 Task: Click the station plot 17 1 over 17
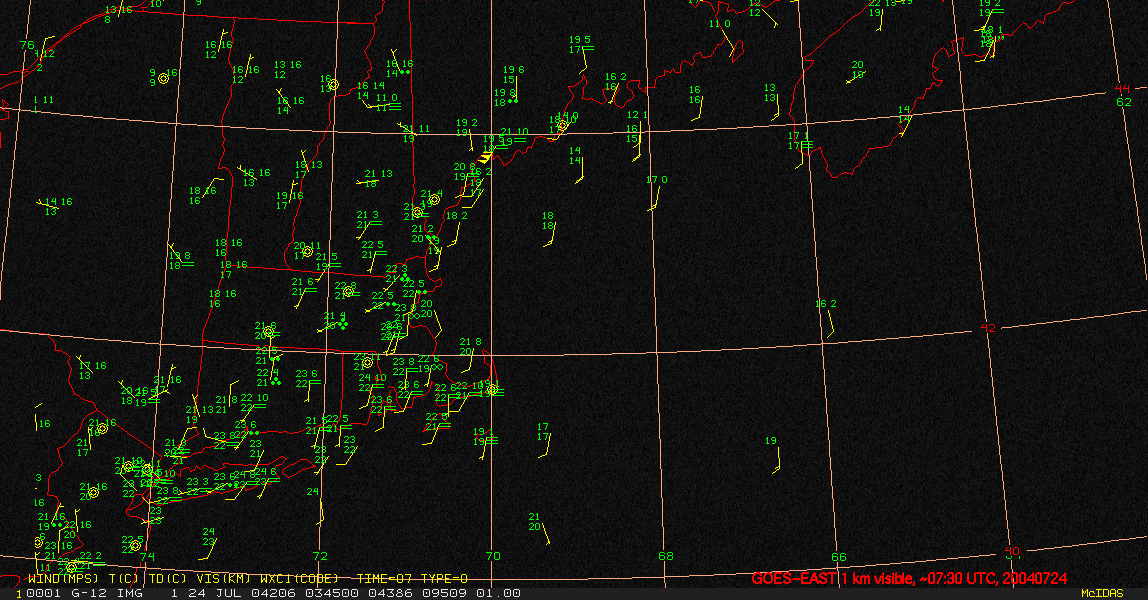click(799, 141)
